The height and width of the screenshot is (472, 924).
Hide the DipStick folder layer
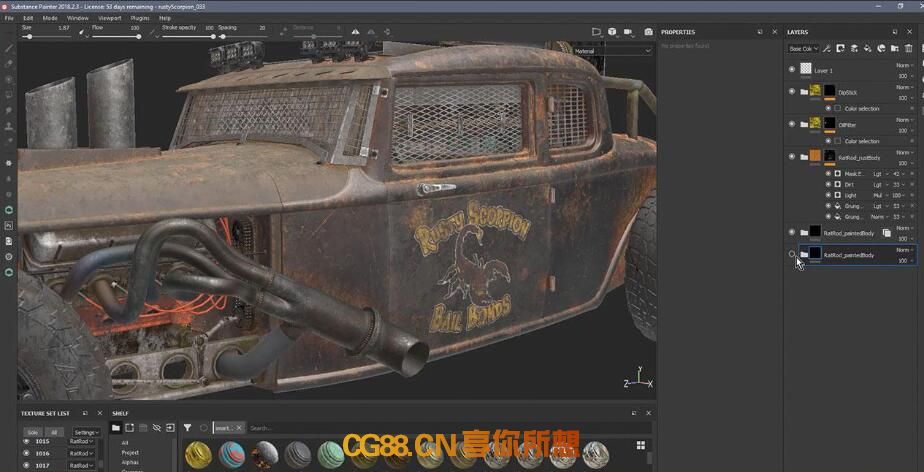791,91
